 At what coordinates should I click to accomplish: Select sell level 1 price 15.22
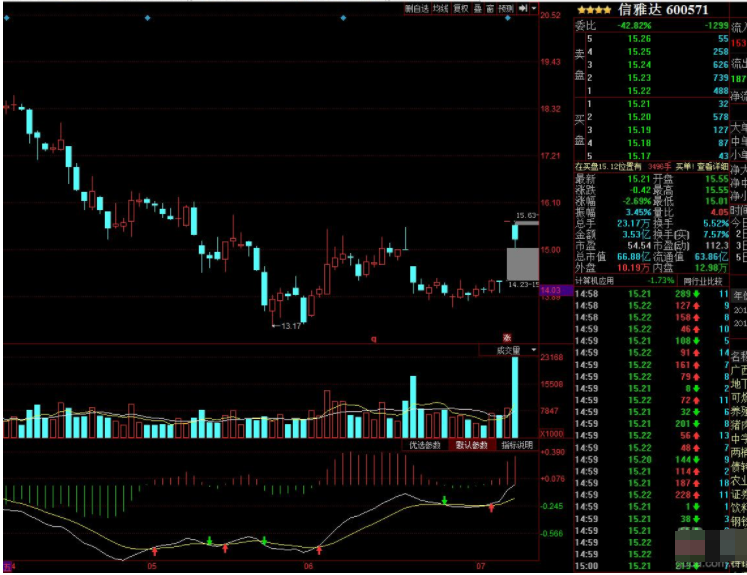[639, 91]
